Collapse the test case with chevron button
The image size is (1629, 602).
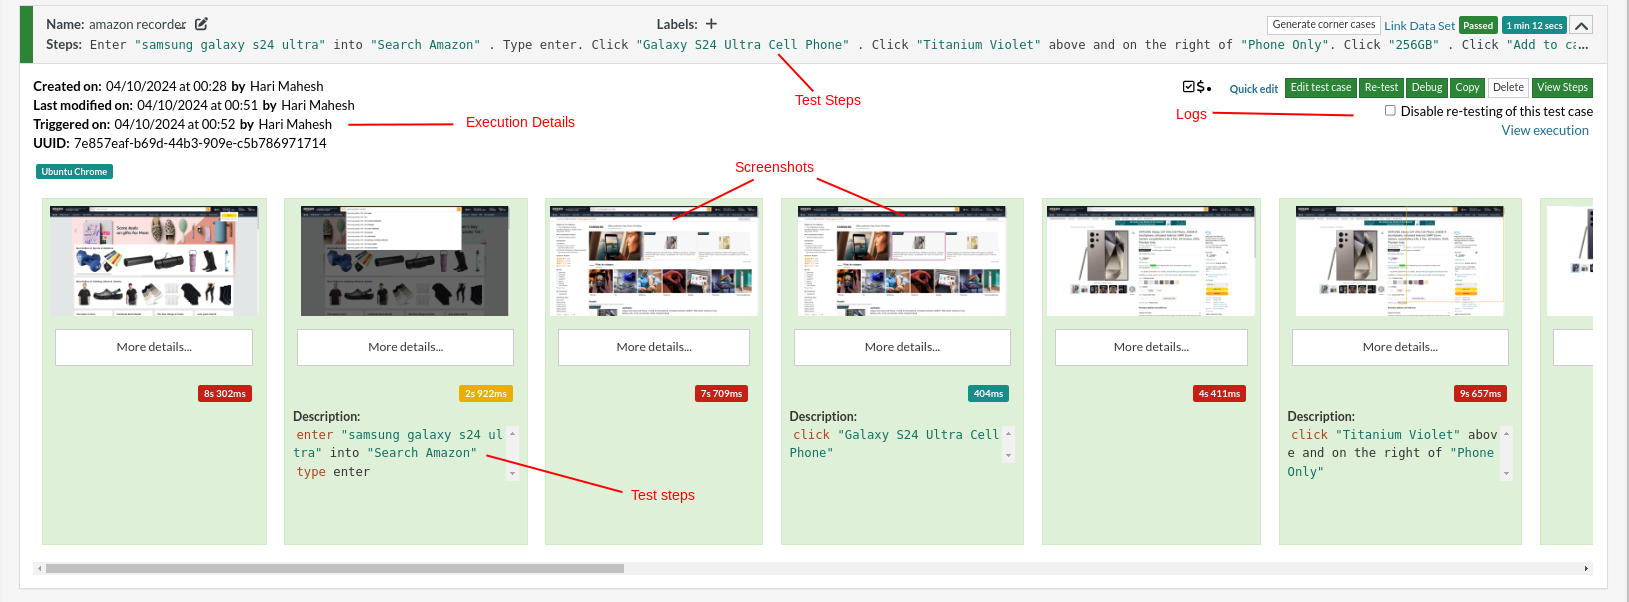tap(1581, 26)
